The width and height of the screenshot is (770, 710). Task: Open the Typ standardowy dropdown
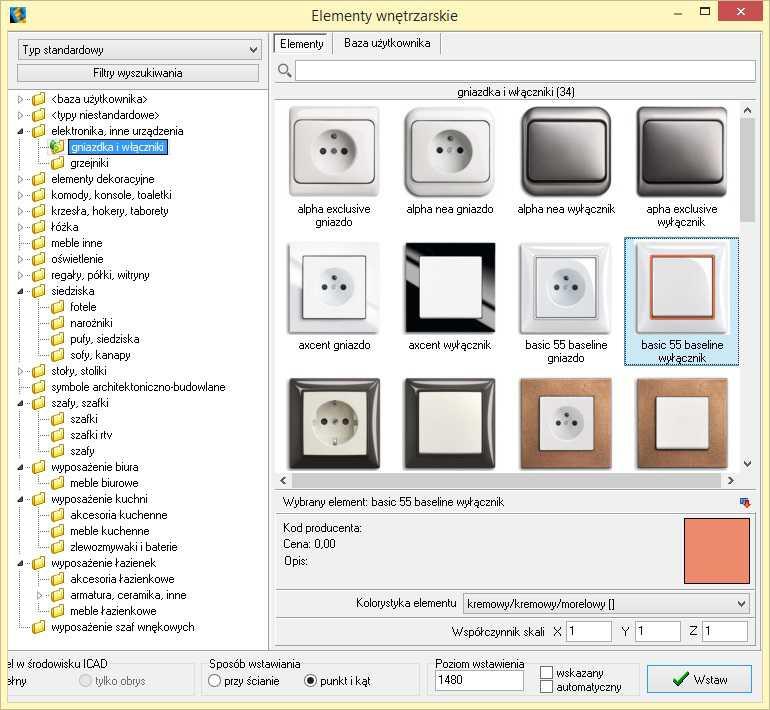coord(139,50)
